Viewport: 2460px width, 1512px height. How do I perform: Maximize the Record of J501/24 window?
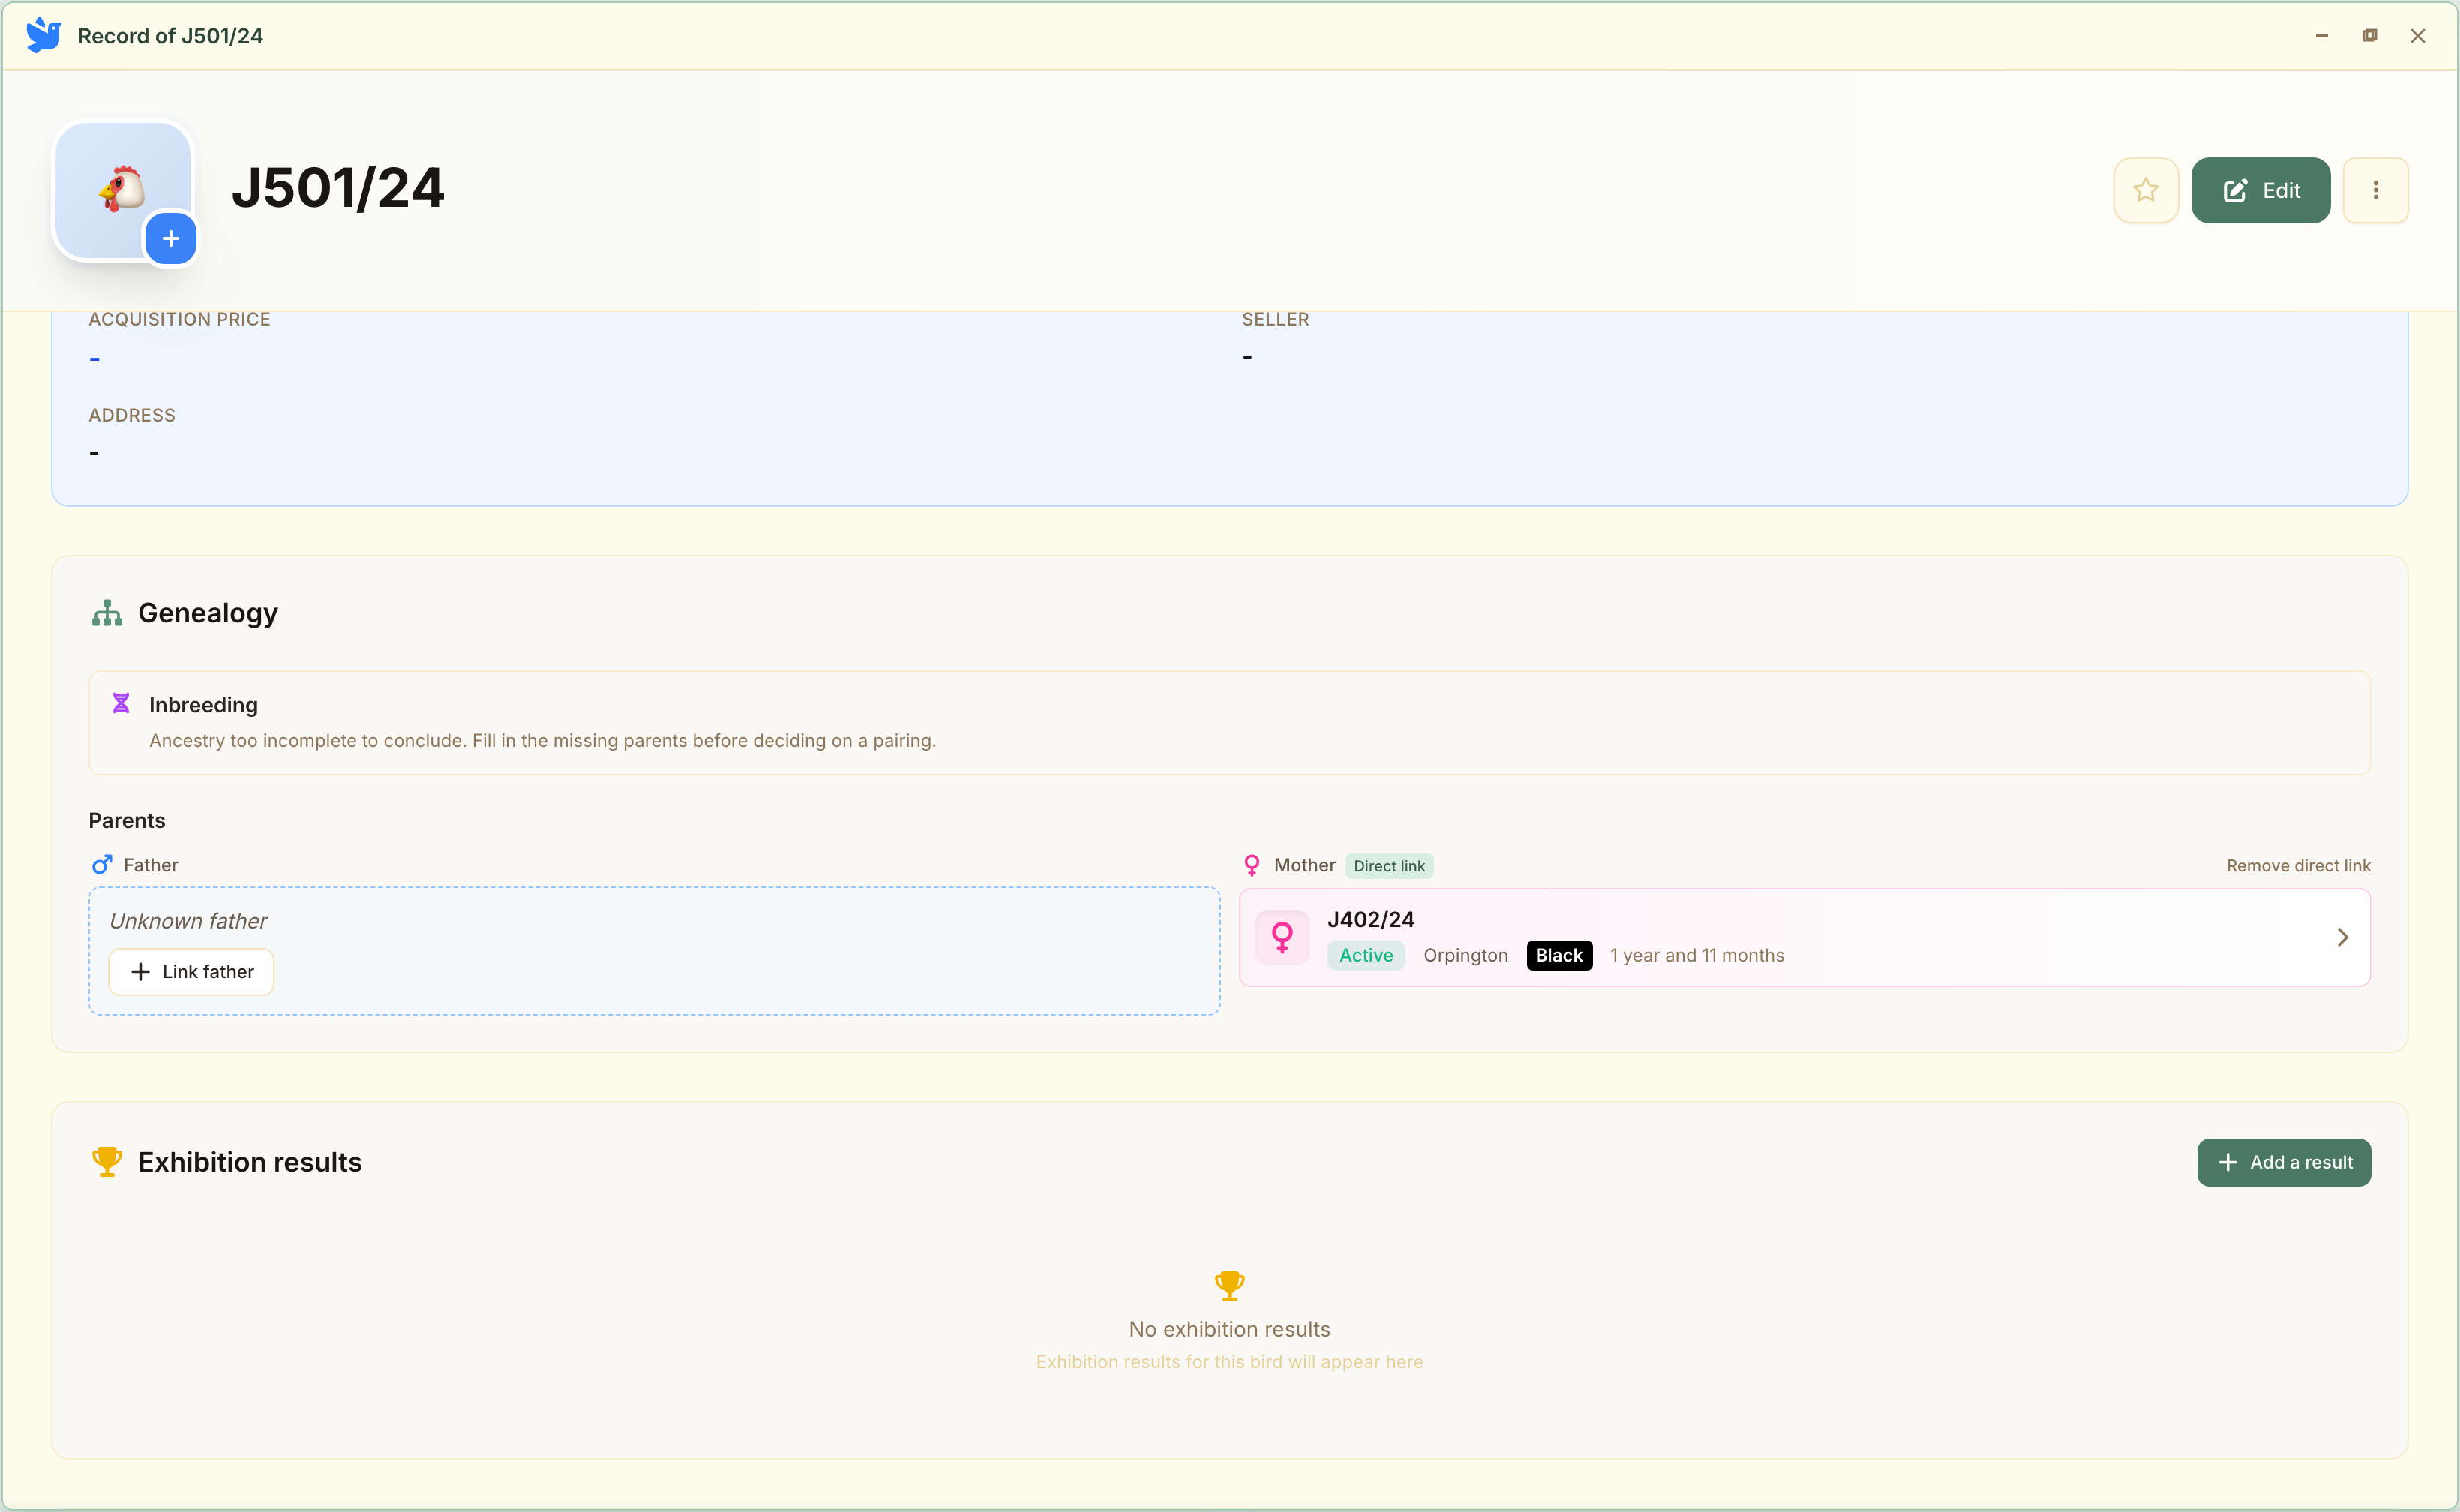click(x=2369, y=36)
